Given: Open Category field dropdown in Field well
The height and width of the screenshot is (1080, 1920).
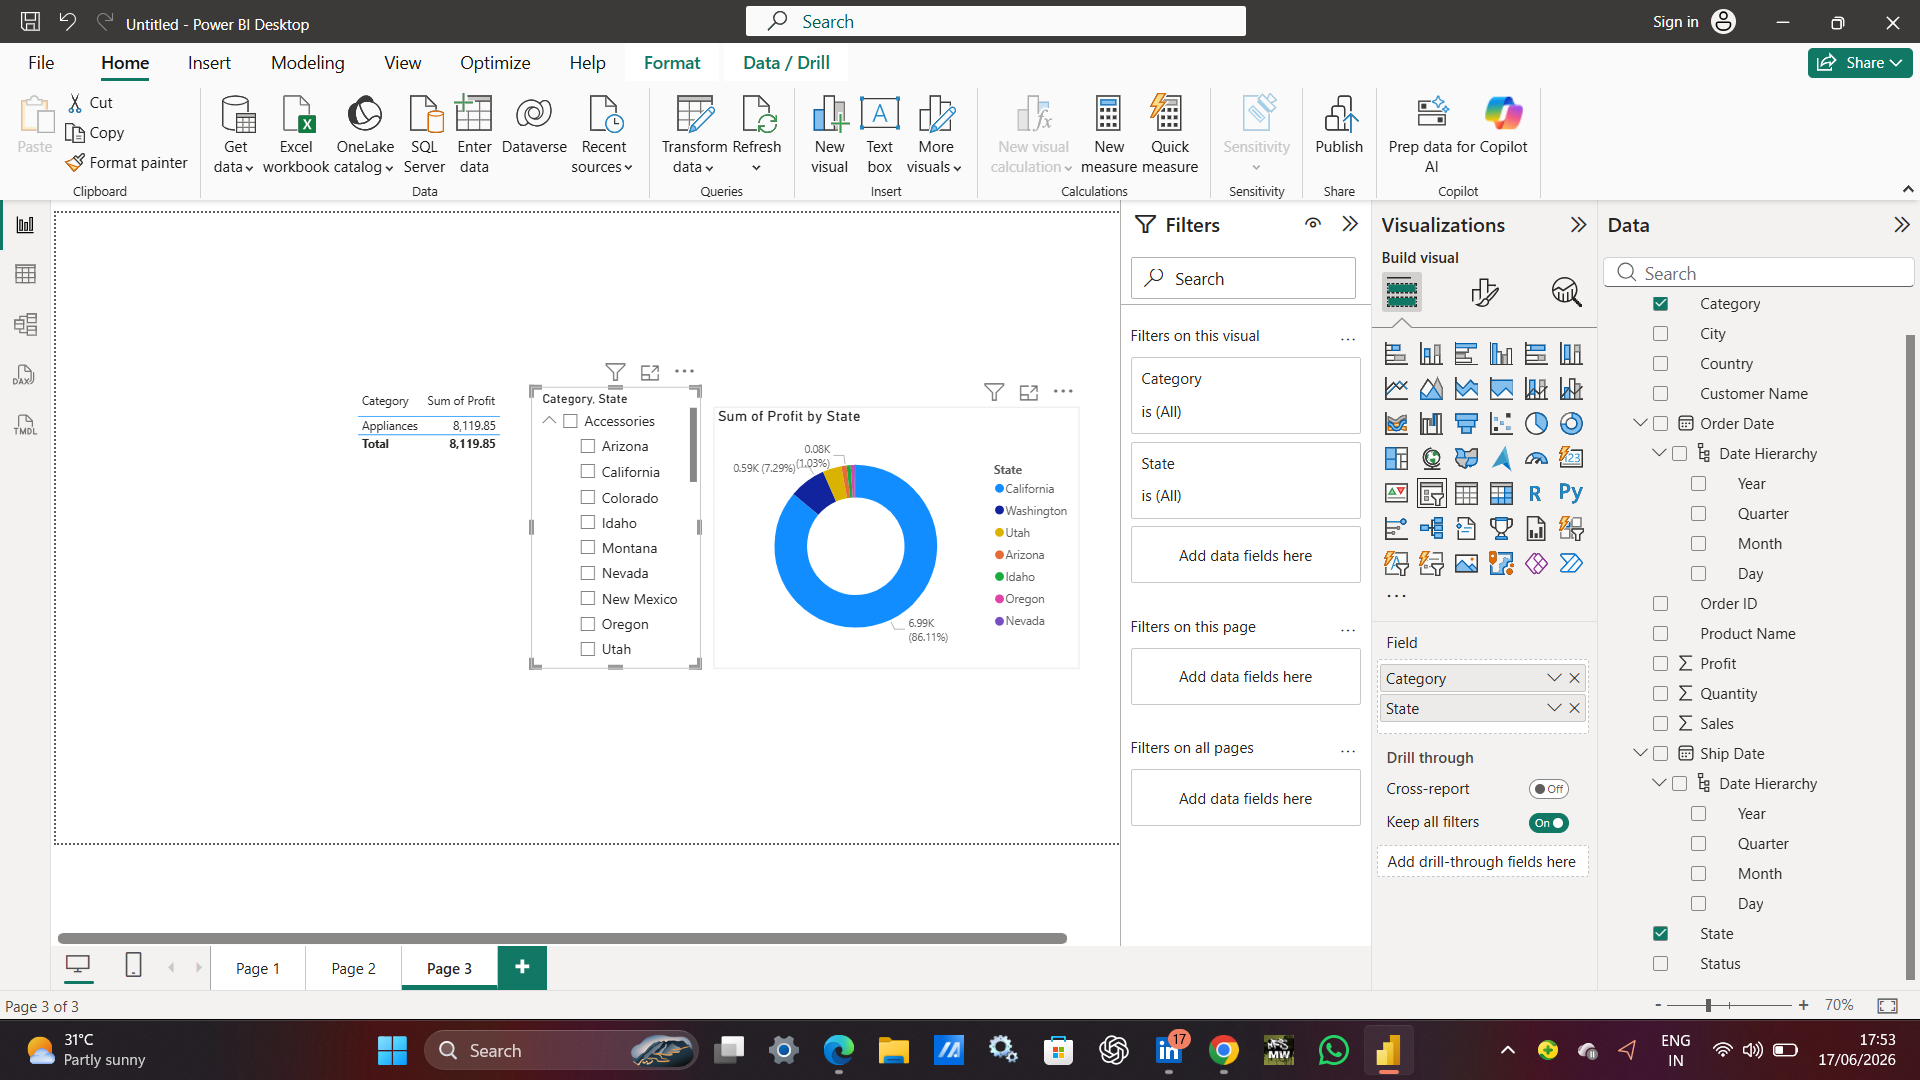Looking at the screenshot, I should pyautogui.click(x=1554, y=678).
